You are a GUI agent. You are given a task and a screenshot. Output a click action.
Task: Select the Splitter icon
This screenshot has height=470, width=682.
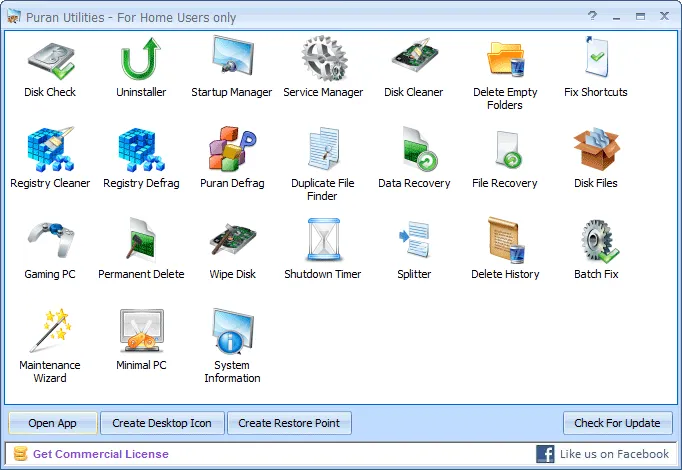(415, 239)
